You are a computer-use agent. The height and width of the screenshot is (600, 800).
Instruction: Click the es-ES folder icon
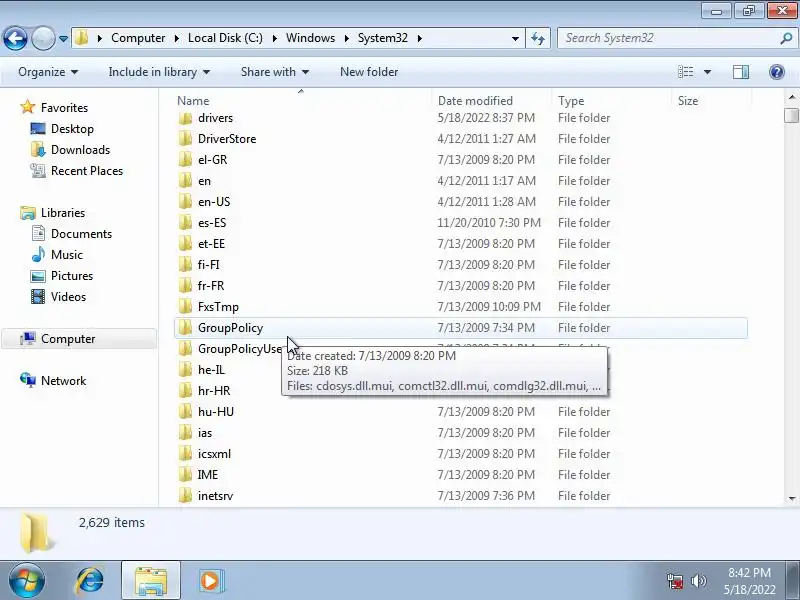(186, 222)
